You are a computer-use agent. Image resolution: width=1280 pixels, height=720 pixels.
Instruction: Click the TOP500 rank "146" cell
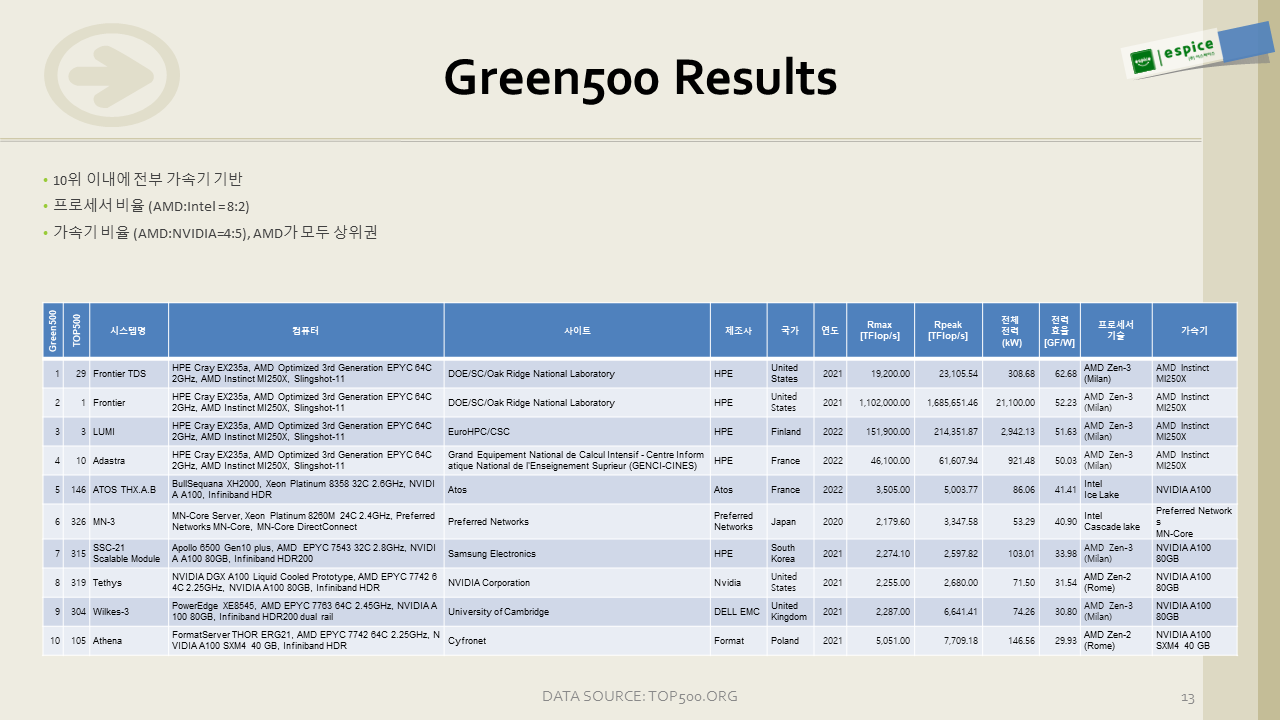pos(78,490)
